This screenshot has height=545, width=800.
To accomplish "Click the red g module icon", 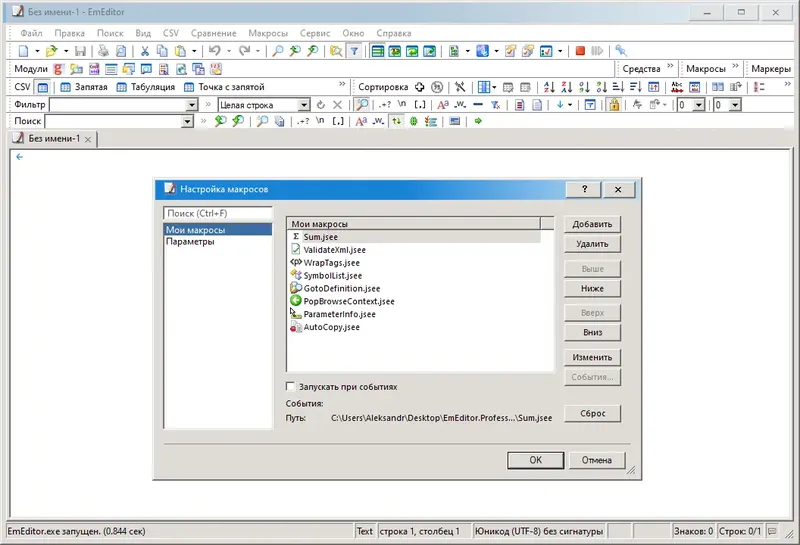I will tap(58, 69).
